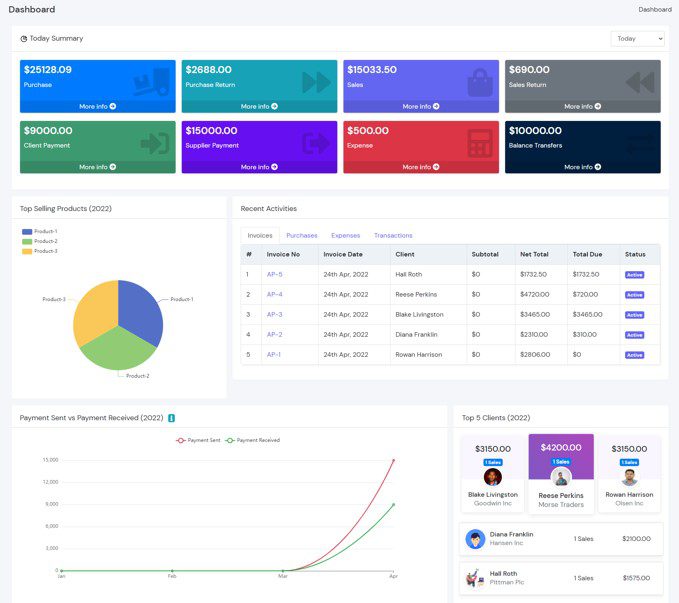Select Reese Perkins top client card
This screenshot has height=603, width=679.
click(x=561, y=473)
